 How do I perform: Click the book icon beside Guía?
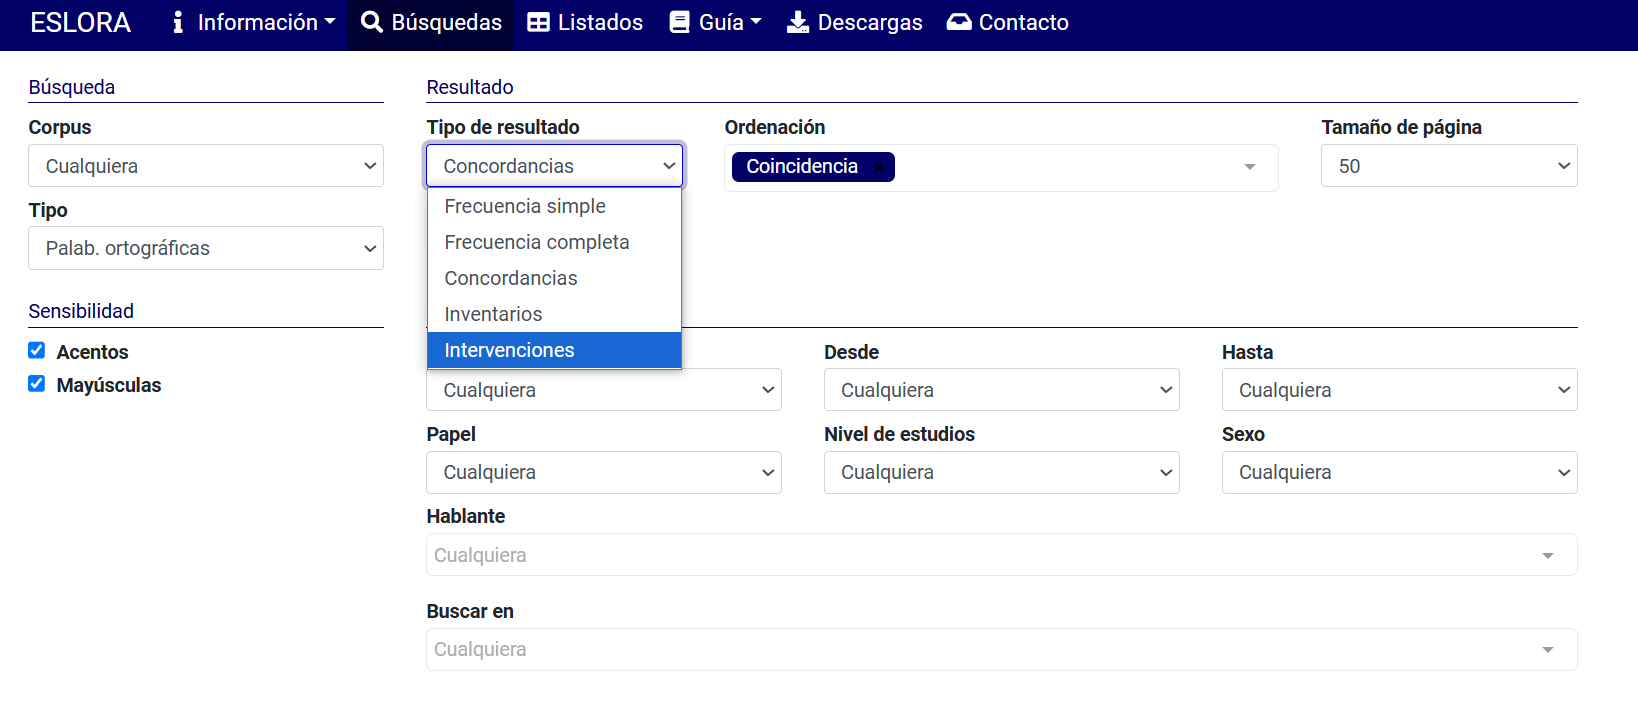(679, 22)
